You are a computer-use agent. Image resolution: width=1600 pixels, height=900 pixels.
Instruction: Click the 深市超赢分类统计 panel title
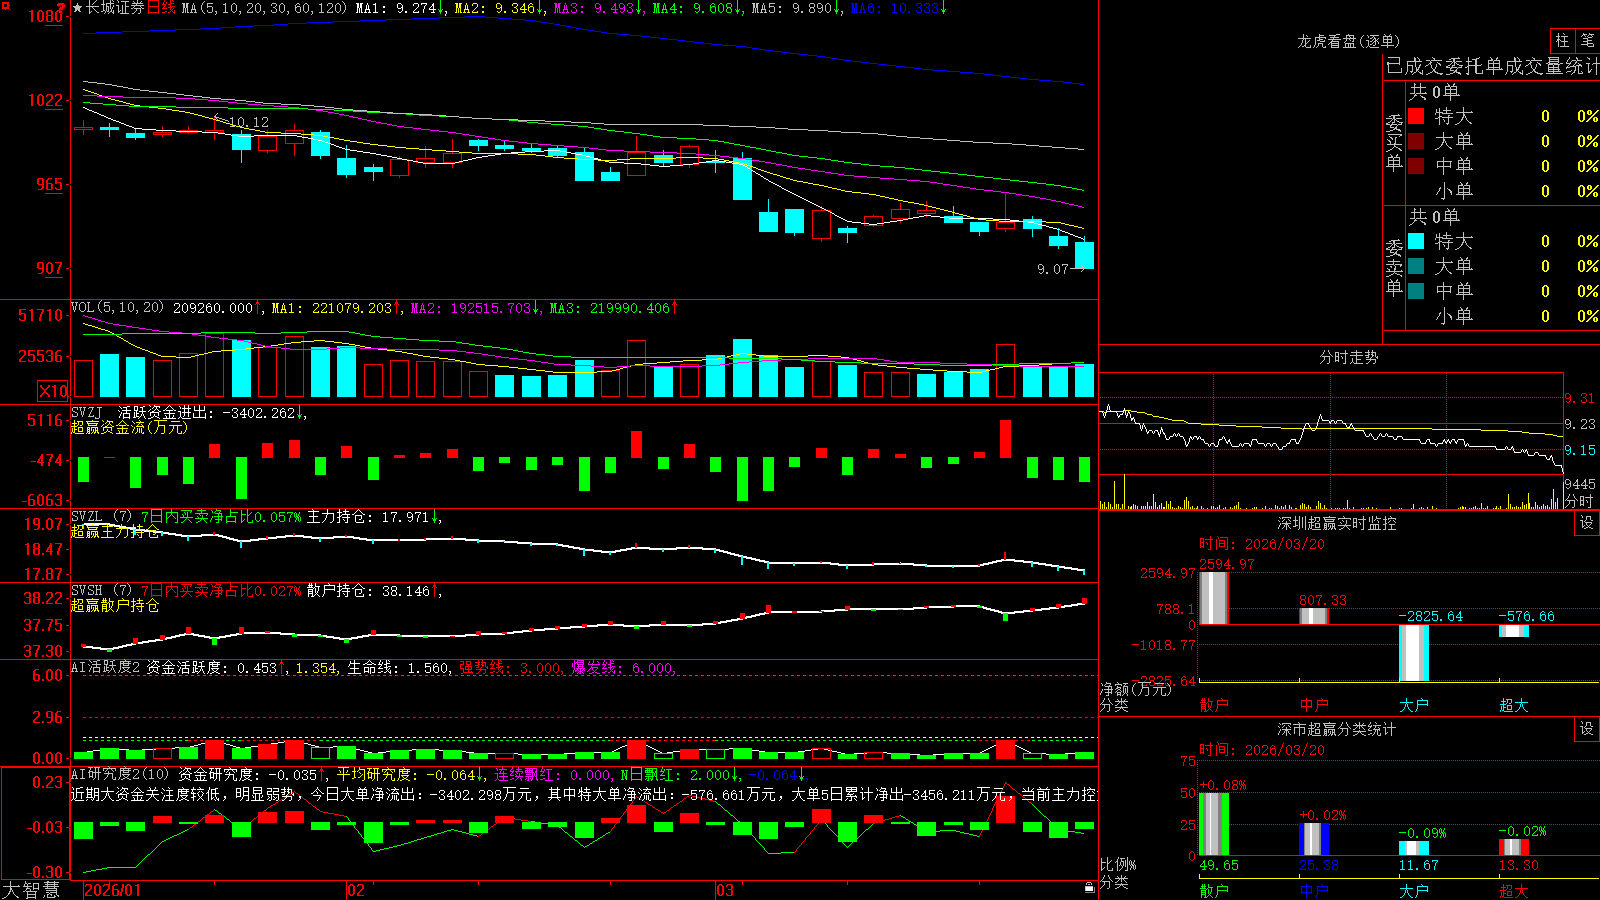1337,729
